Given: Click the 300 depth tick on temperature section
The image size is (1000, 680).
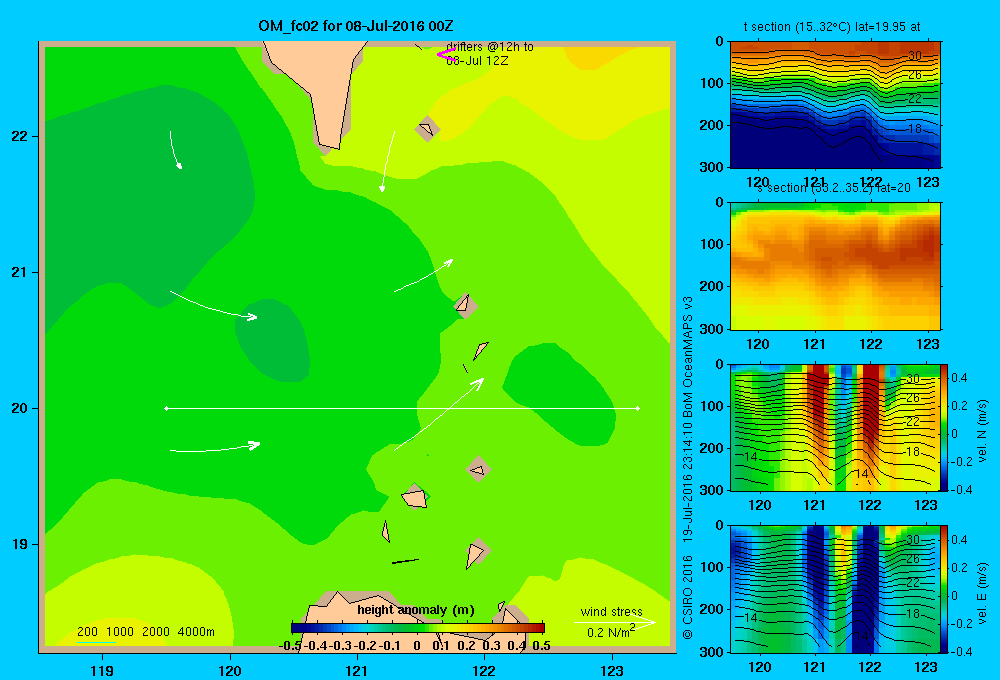Looking at the screenshot, I should pos(712,167).
